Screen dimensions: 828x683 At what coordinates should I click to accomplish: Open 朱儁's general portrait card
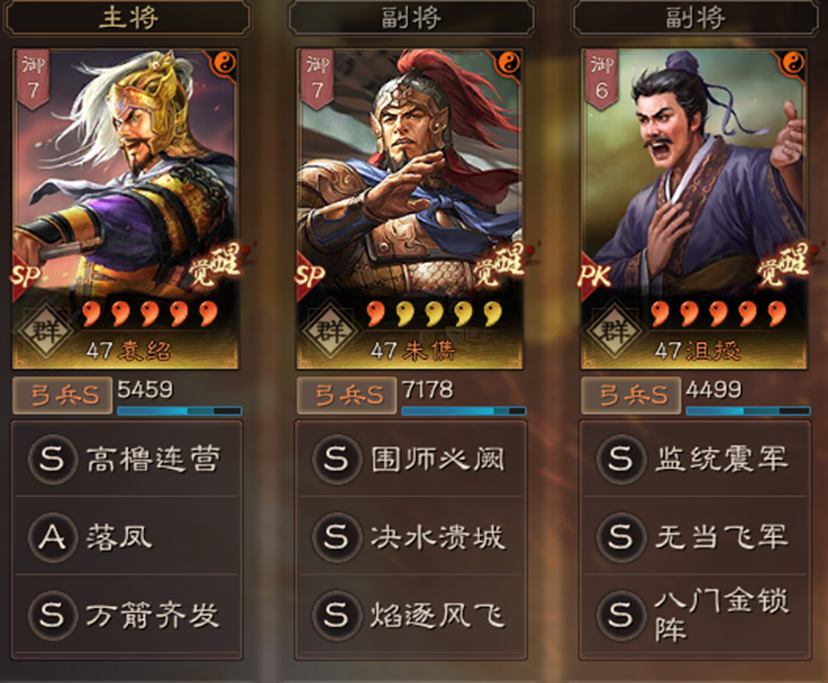pos(410,209)
